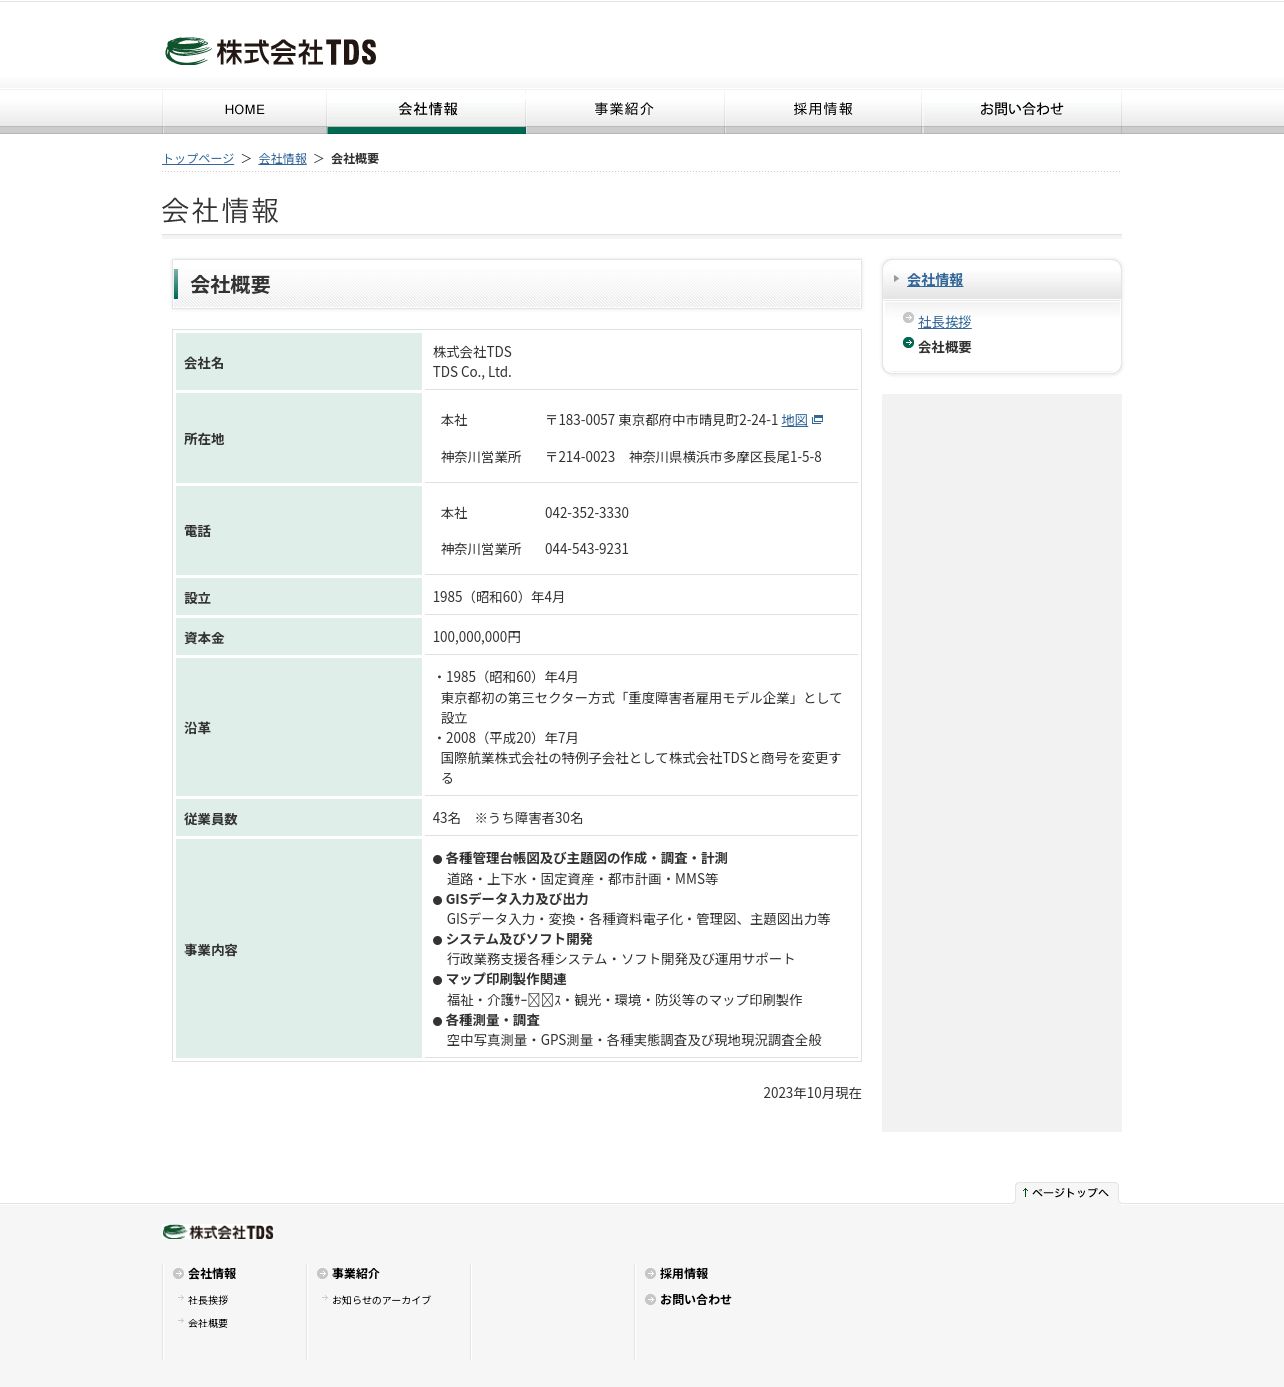Click the circle icon beside footer 会社情報
The height and width of the screenshot is (1387, 1284).
pyautogui.click(x=178, y=1274)
